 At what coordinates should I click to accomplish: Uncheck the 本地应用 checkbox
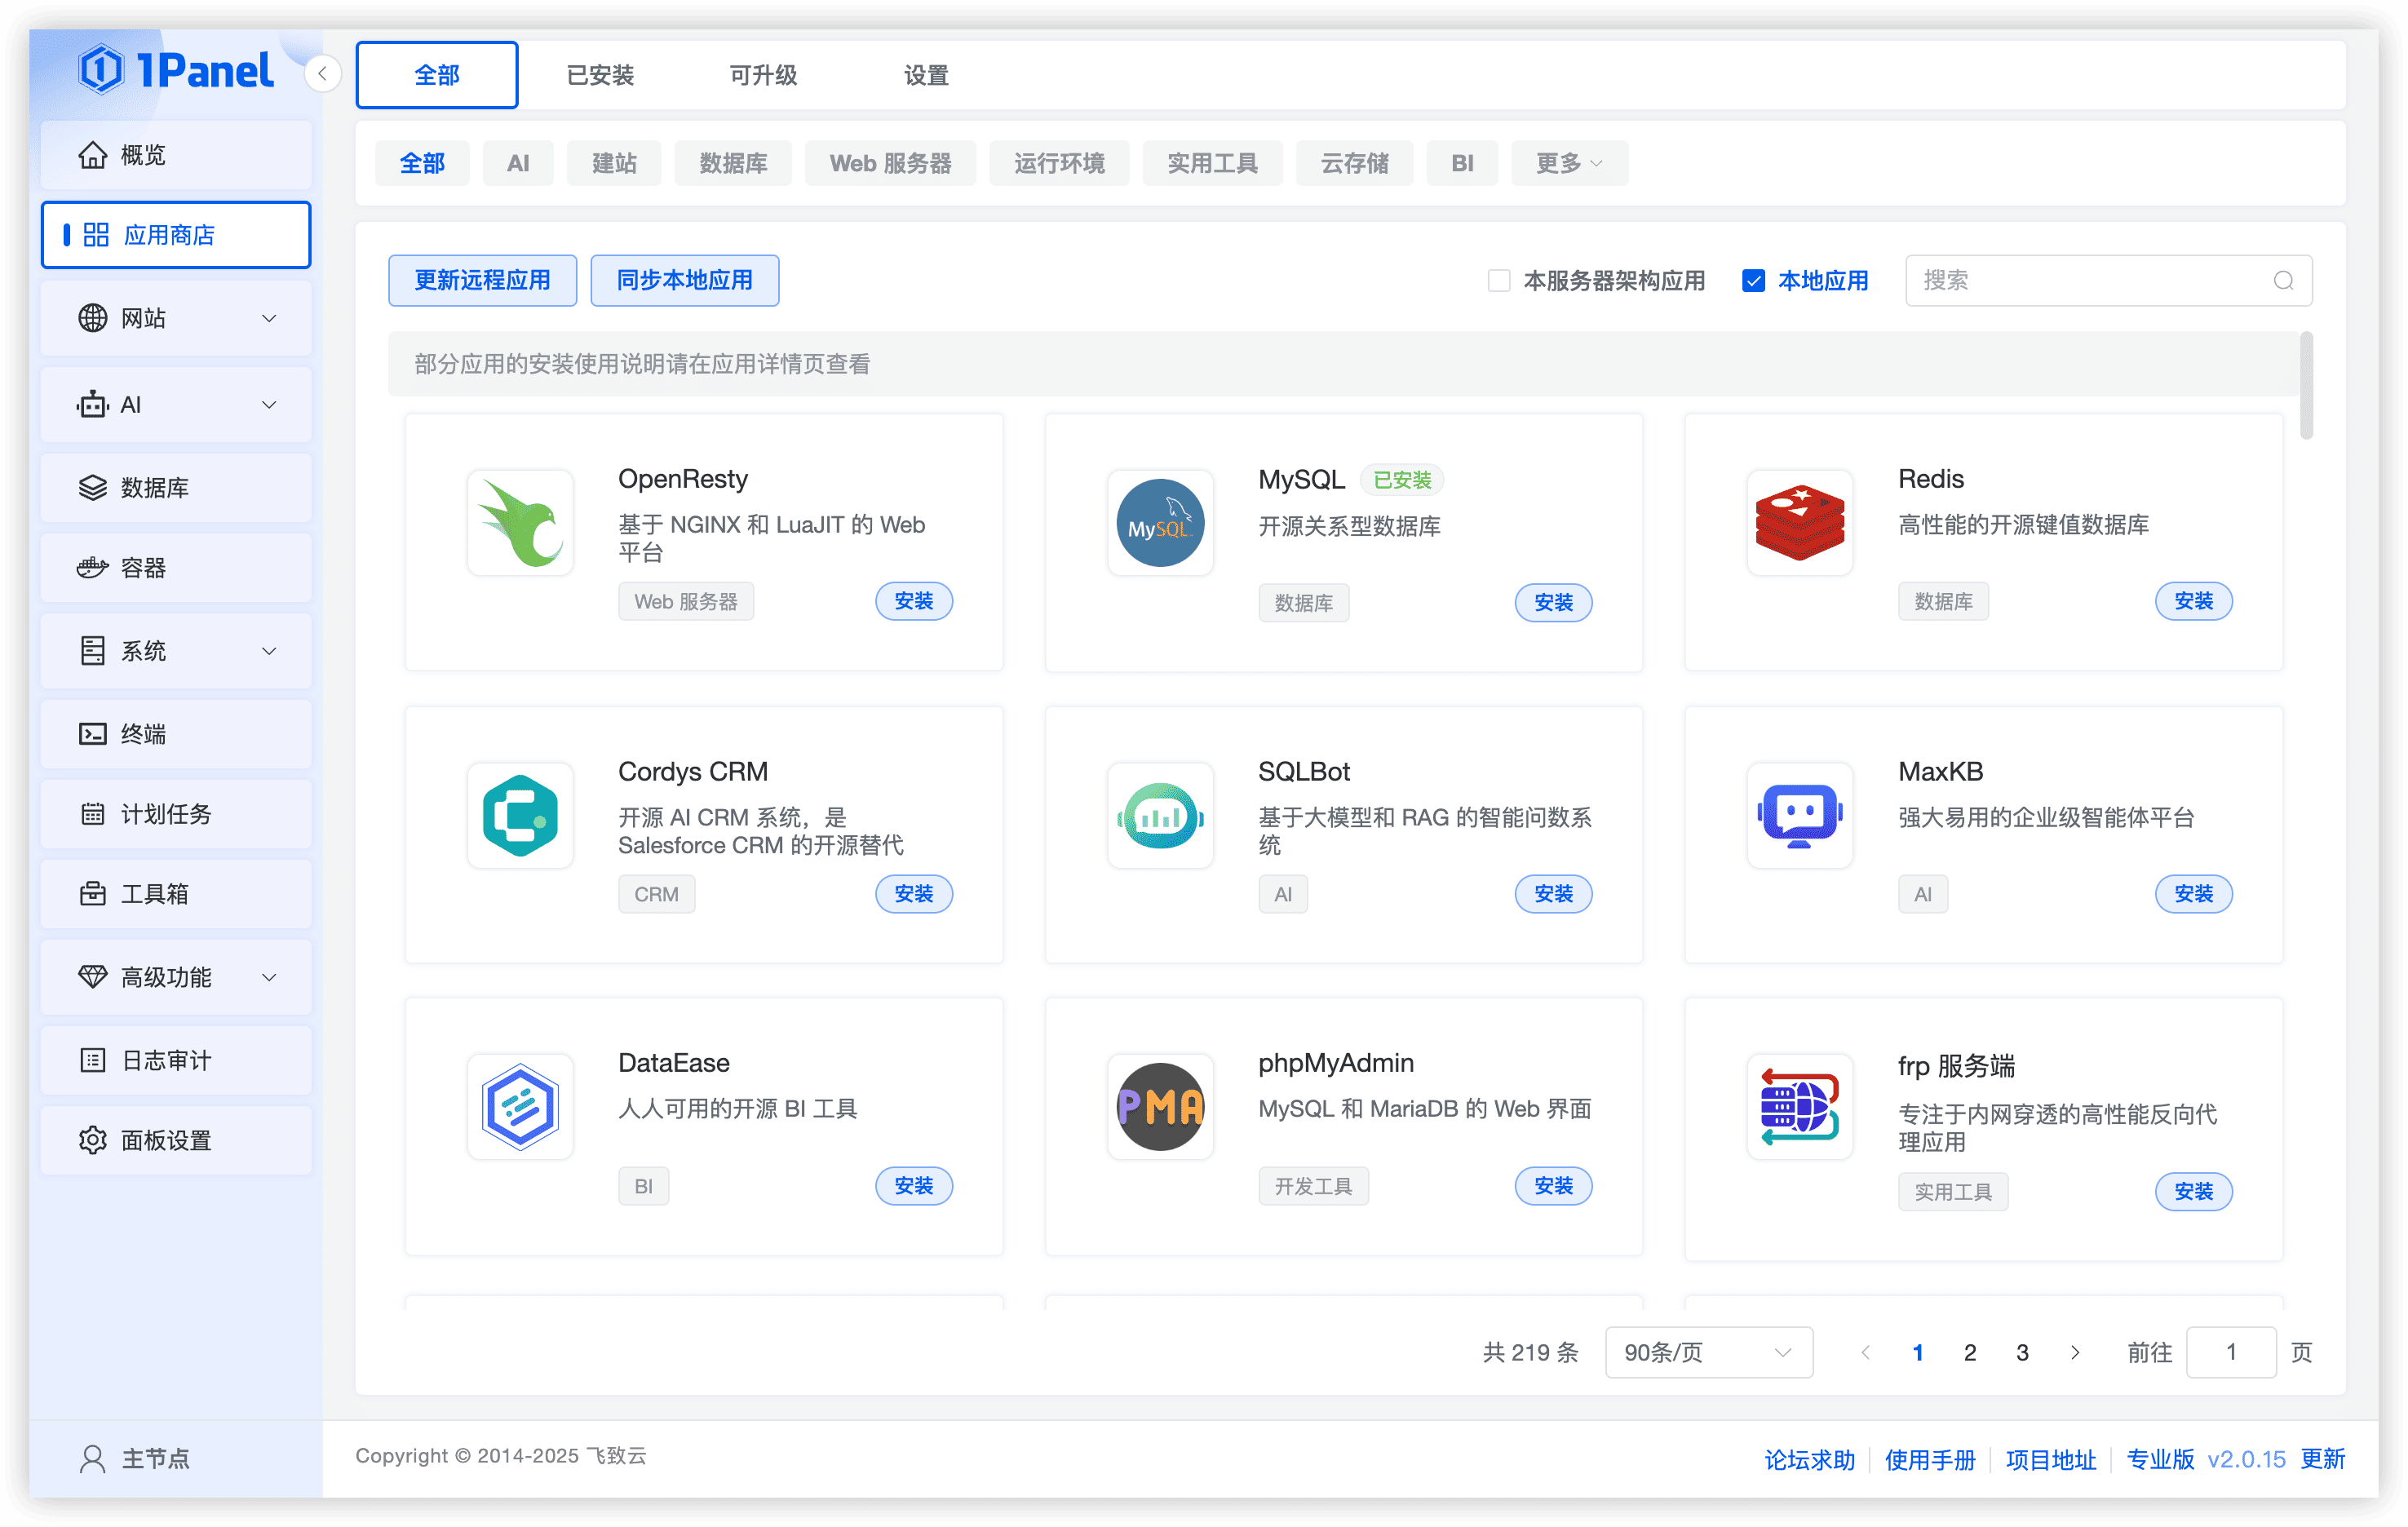[1753, 281]
